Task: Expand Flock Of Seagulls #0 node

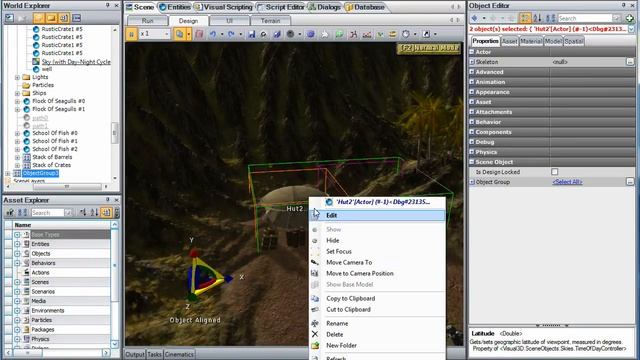Action: coord(18,101)
